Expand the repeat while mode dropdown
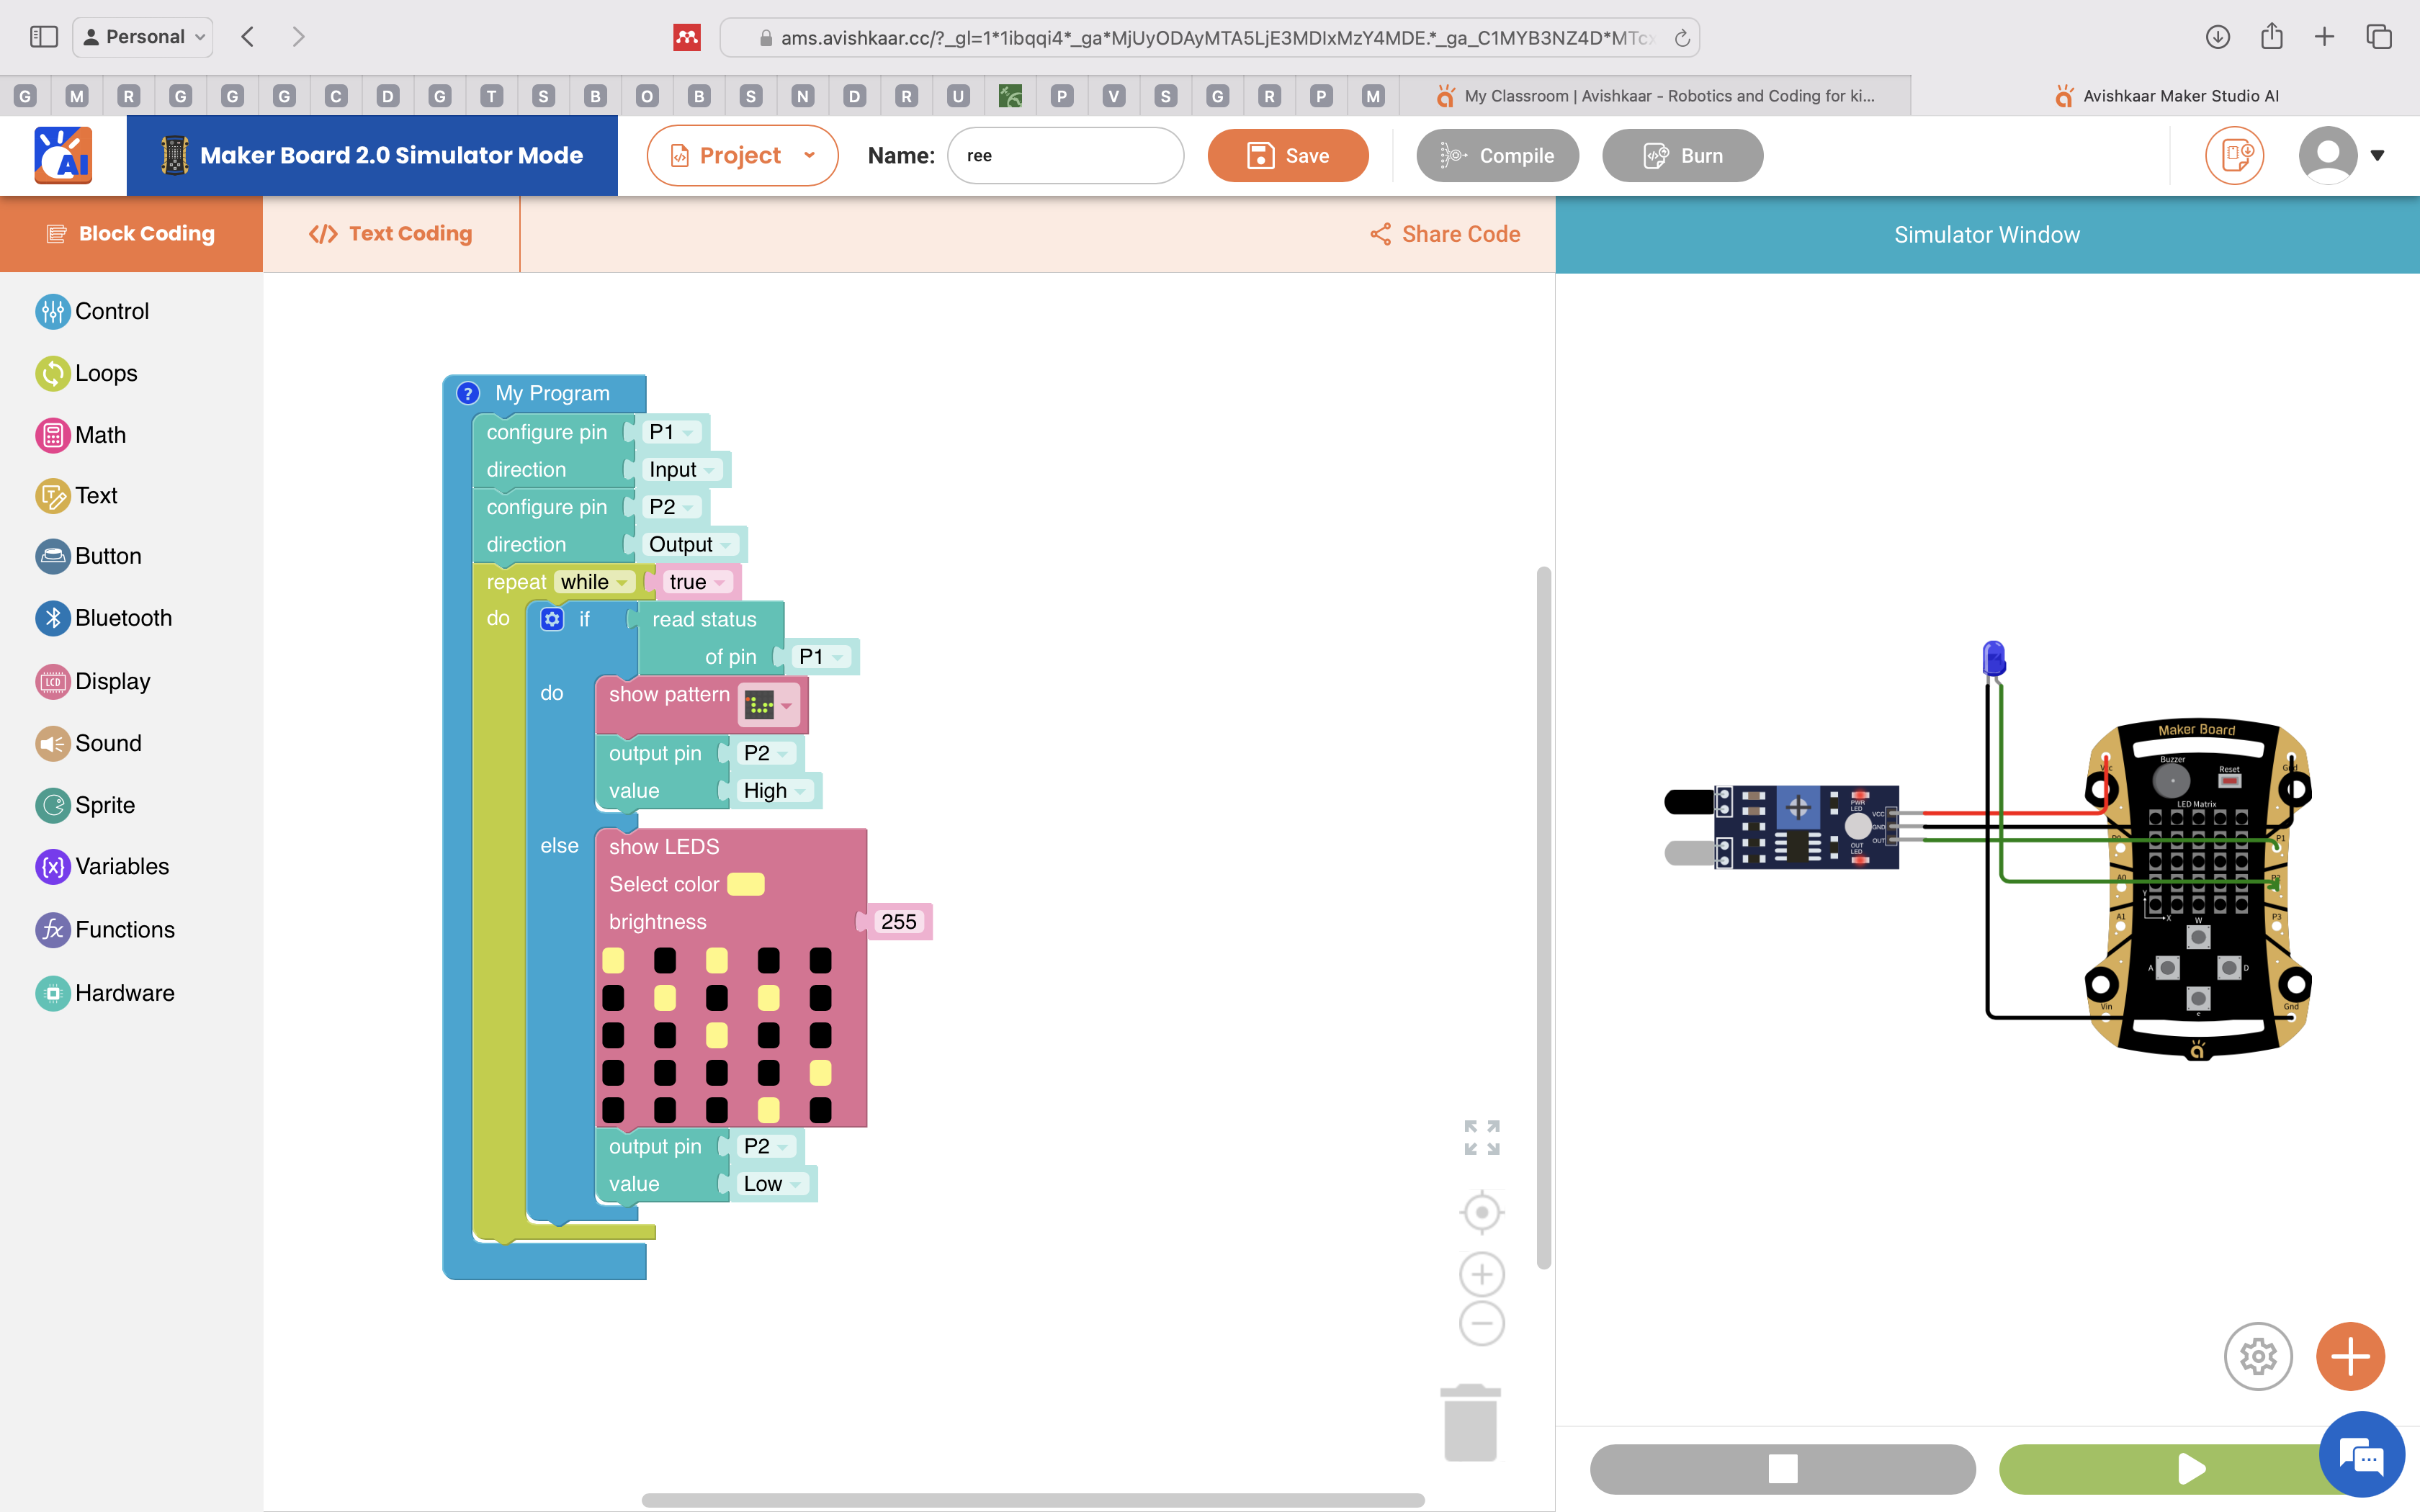The height and width of the screenshot is (1512, 2420). (x=595, y=582)
